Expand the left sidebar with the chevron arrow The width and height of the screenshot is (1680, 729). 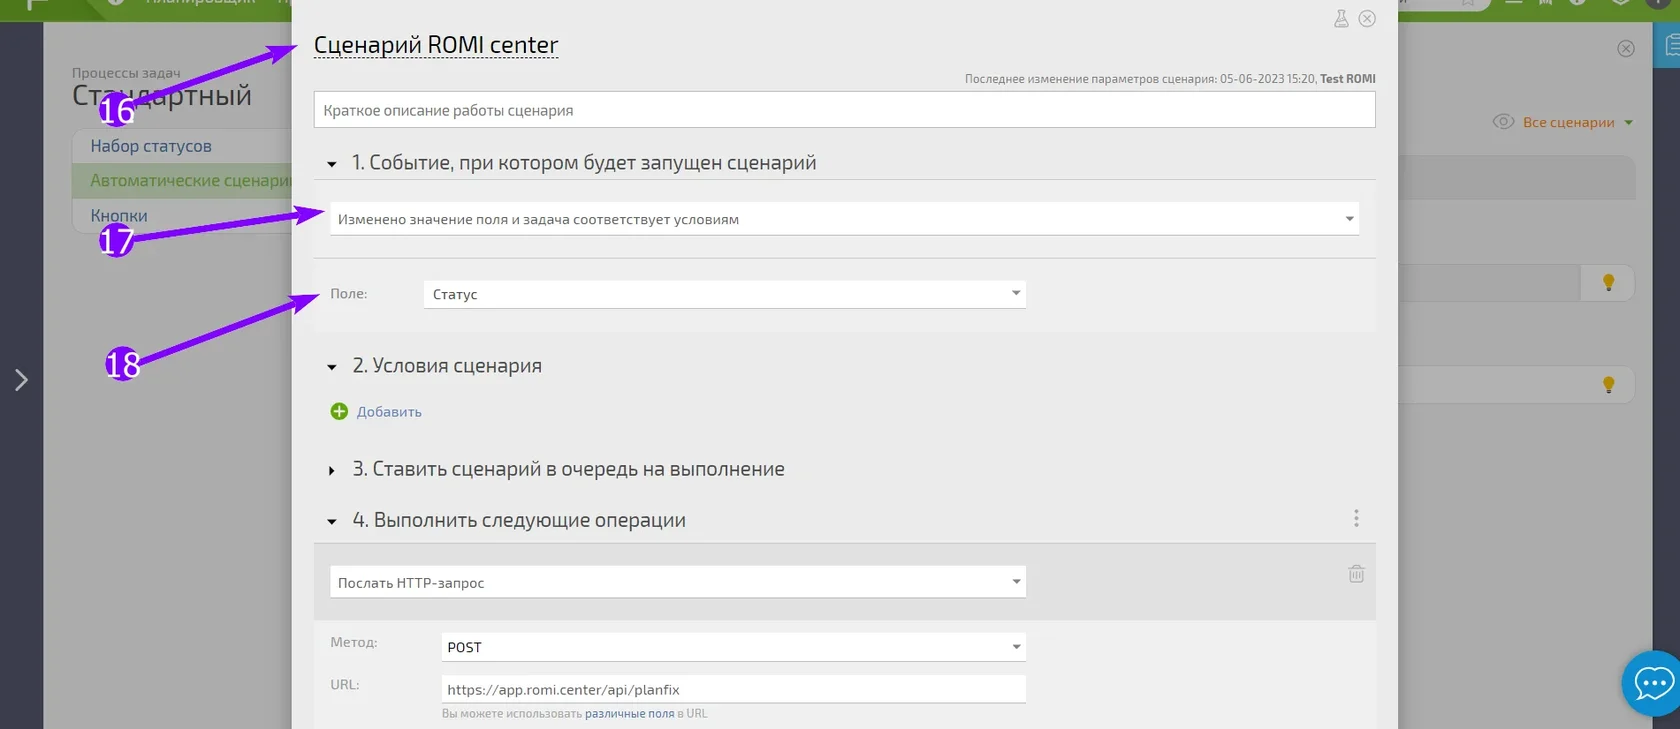pos(21,380)
